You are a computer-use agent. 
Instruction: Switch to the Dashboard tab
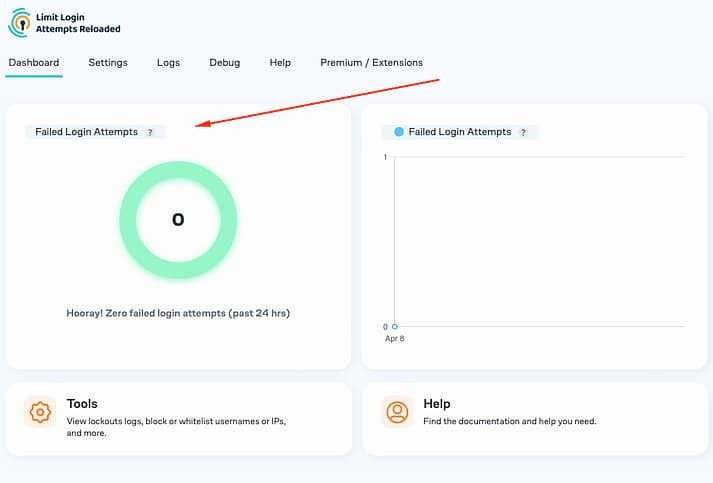[x=34, y=62]
